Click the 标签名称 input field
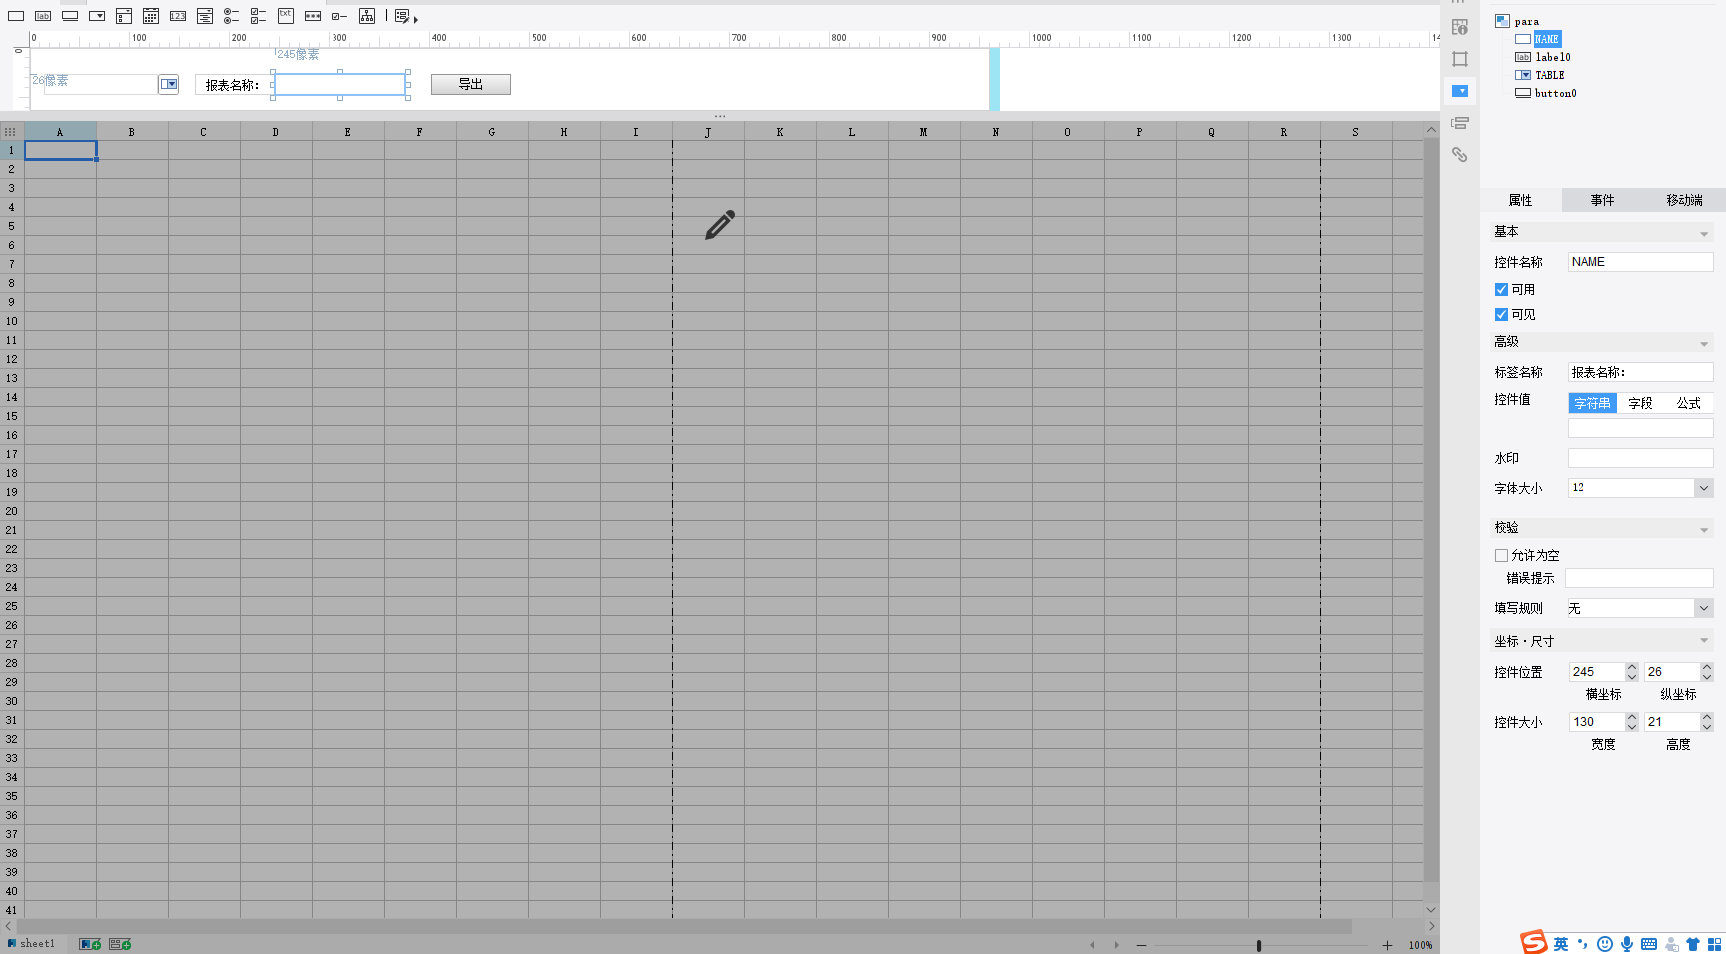This screenshot has height=954, width=1726. point(1640,372)
